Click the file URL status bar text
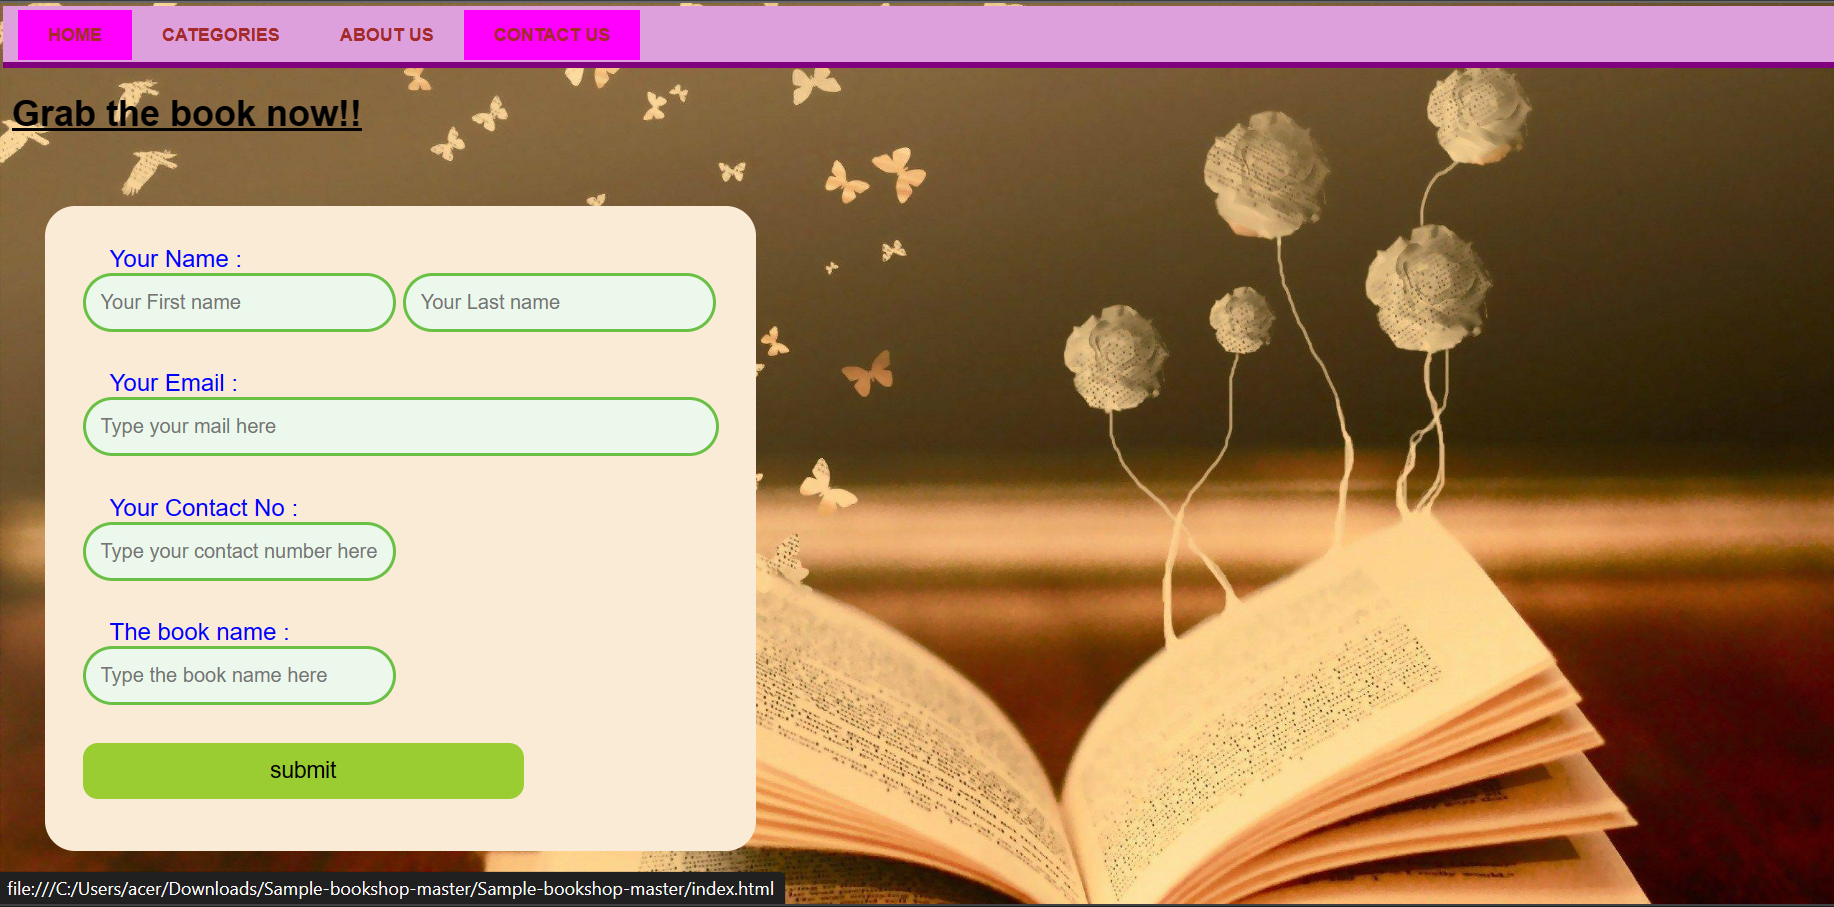 pyautogui.click(x=390, y=889)
